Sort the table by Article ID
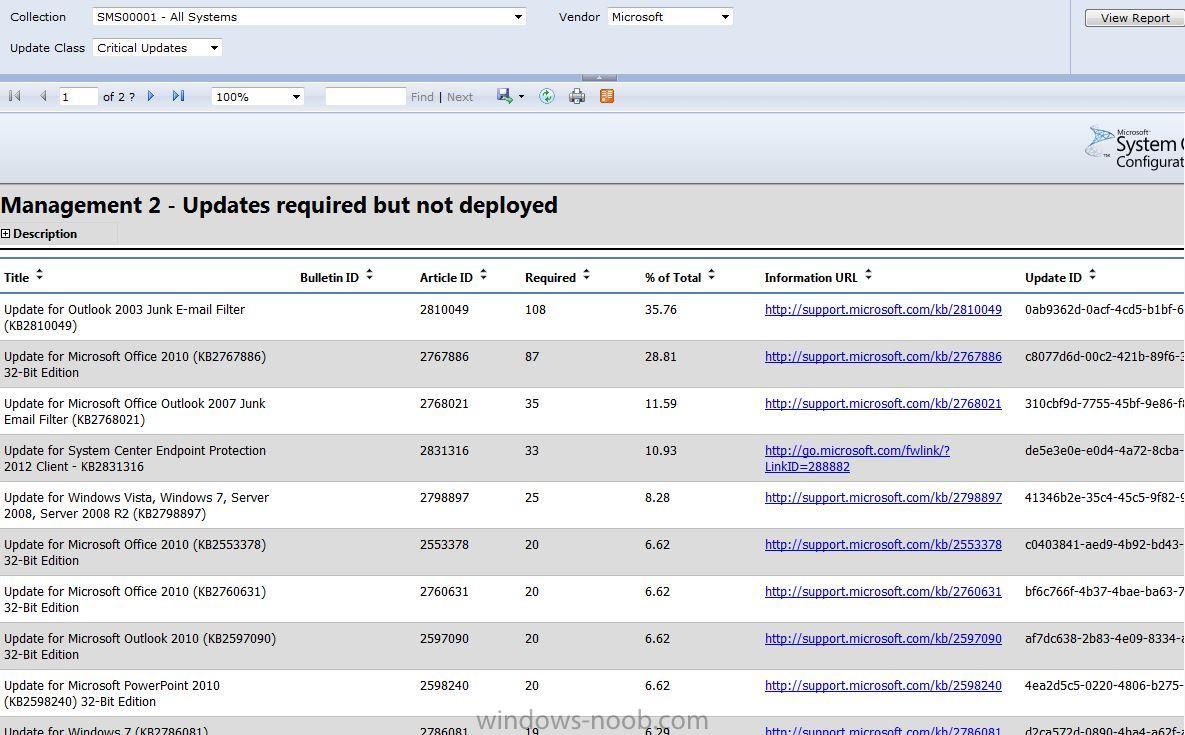This screenshot has height=735, width=1185. (x=484, y=276)
